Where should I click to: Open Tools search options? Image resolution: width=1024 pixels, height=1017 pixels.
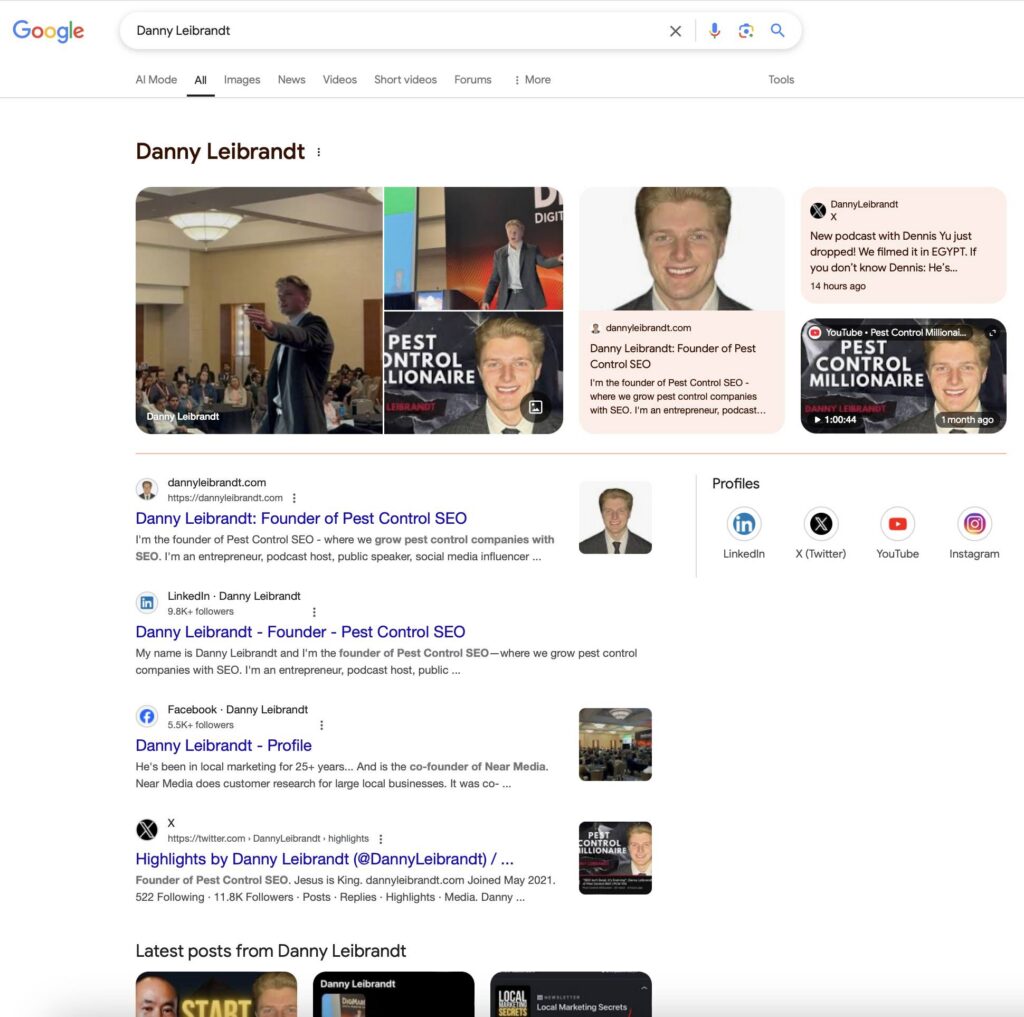pyautogui.click(x=781, y=80)
